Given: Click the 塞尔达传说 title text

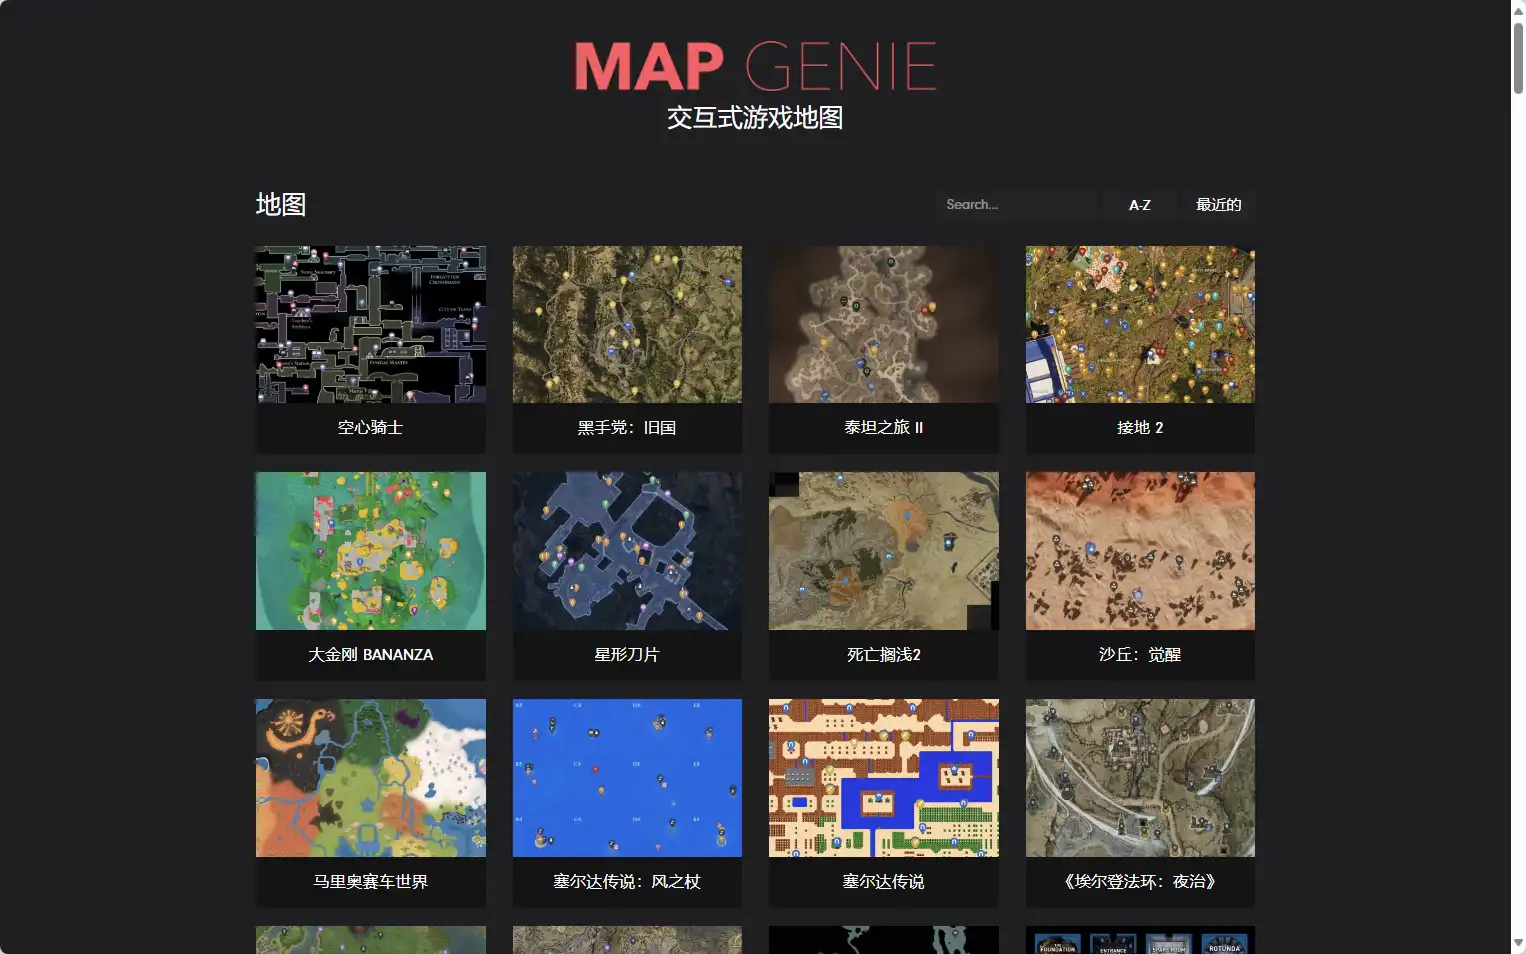Looking at the screenshot, I should pos(883,882).
